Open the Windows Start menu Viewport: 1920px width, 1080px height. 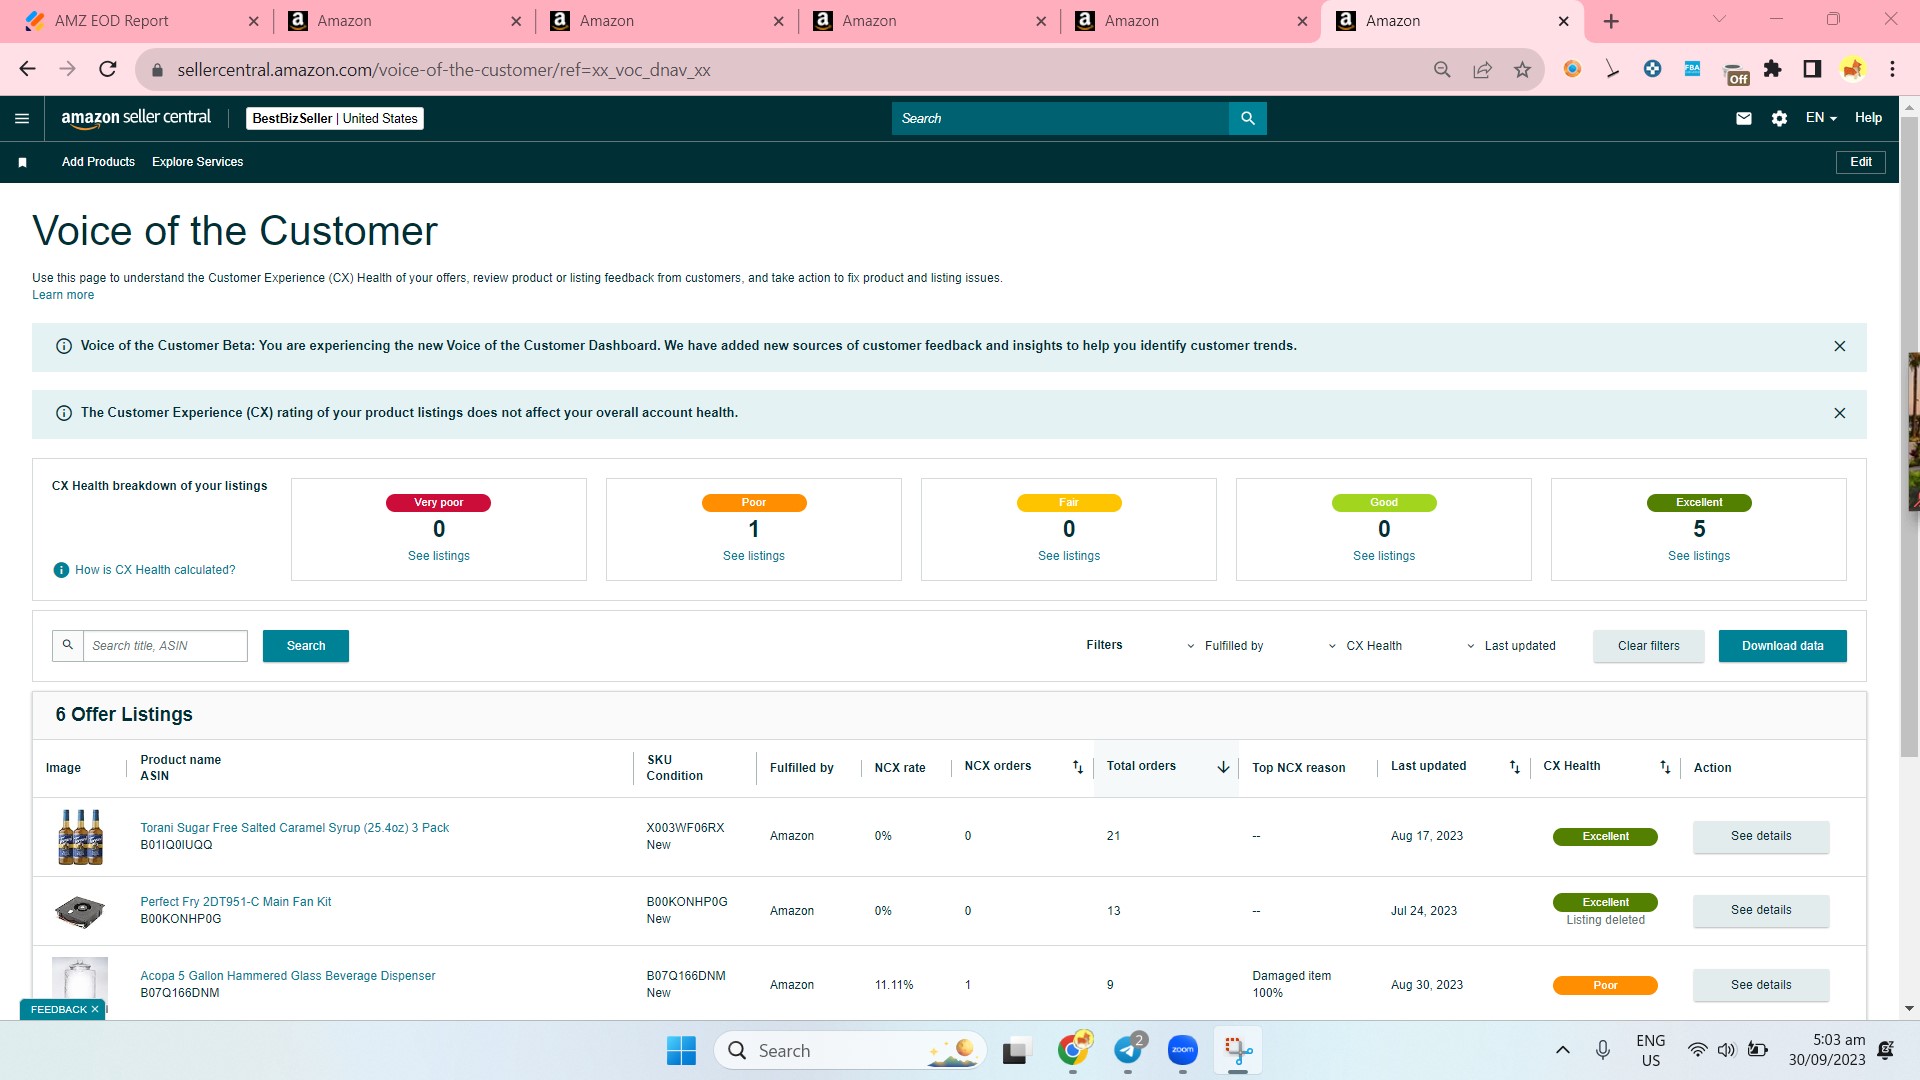(681, 1050)
